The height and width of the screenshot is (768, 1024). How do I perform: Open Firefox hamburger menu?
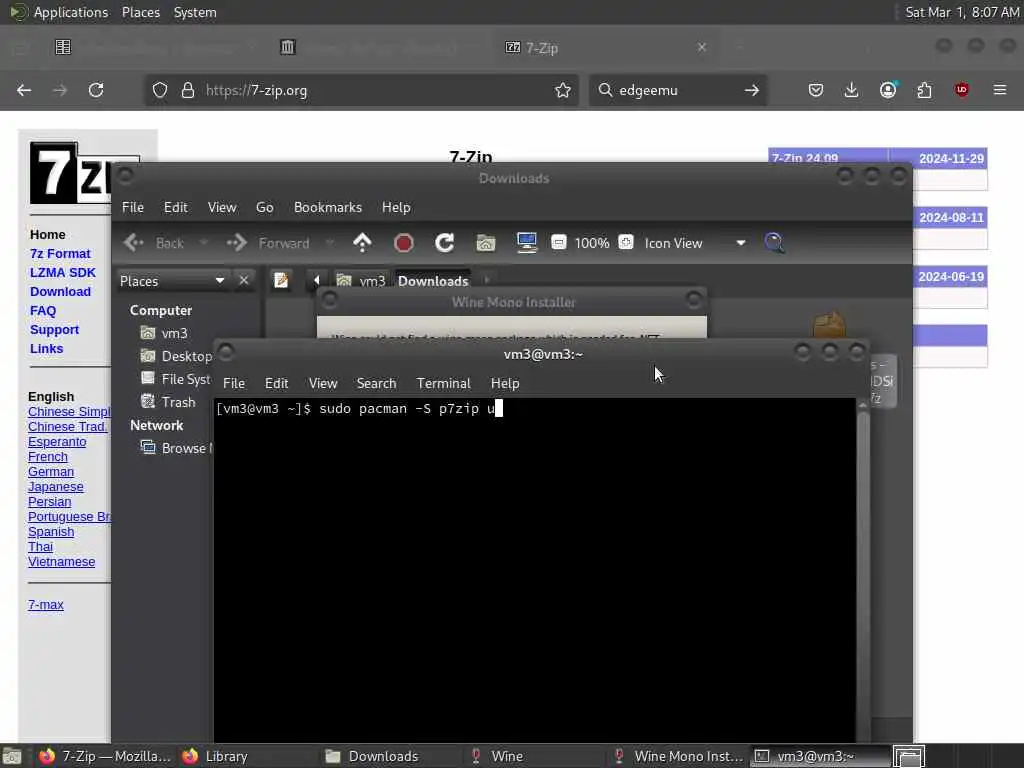[x=1000, y=90]
